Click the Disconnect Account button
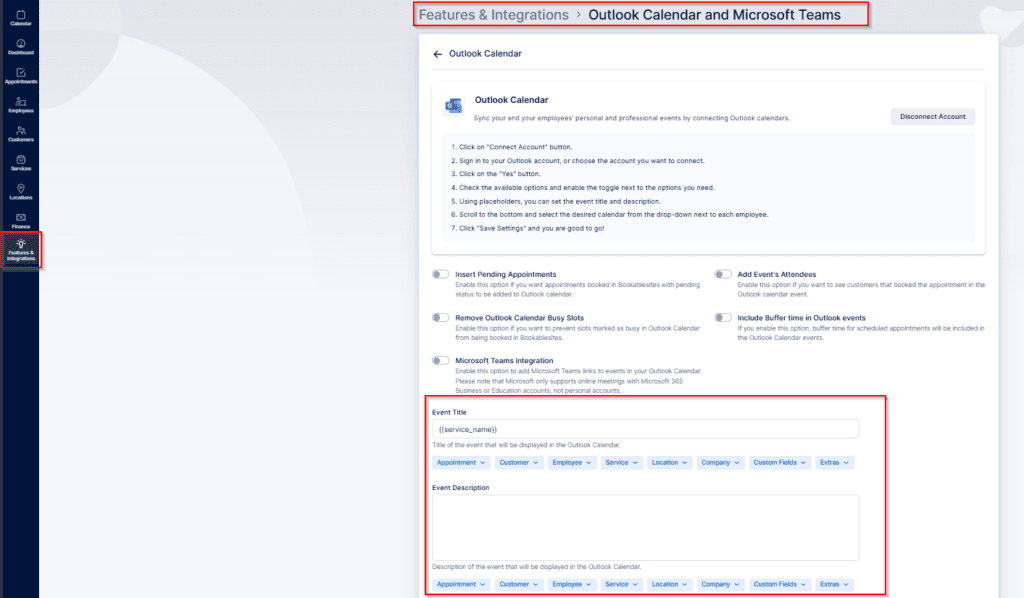Image resolution: width=1024 pixels, height=598 pixels. click(933, 116)
